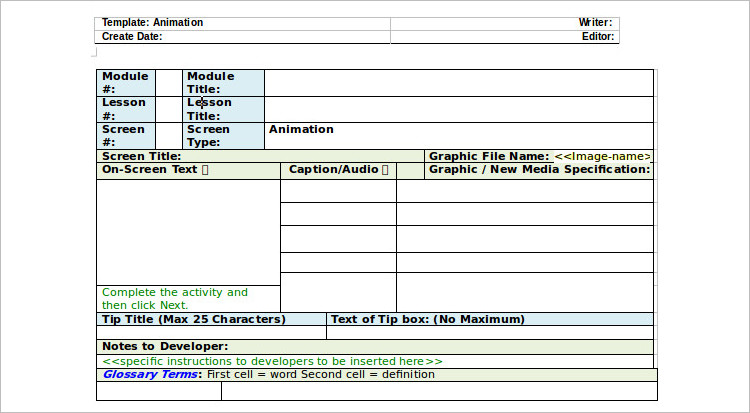Click the blank Module Title value cell
The image size is (750, 413).
[x=458, y=83]
